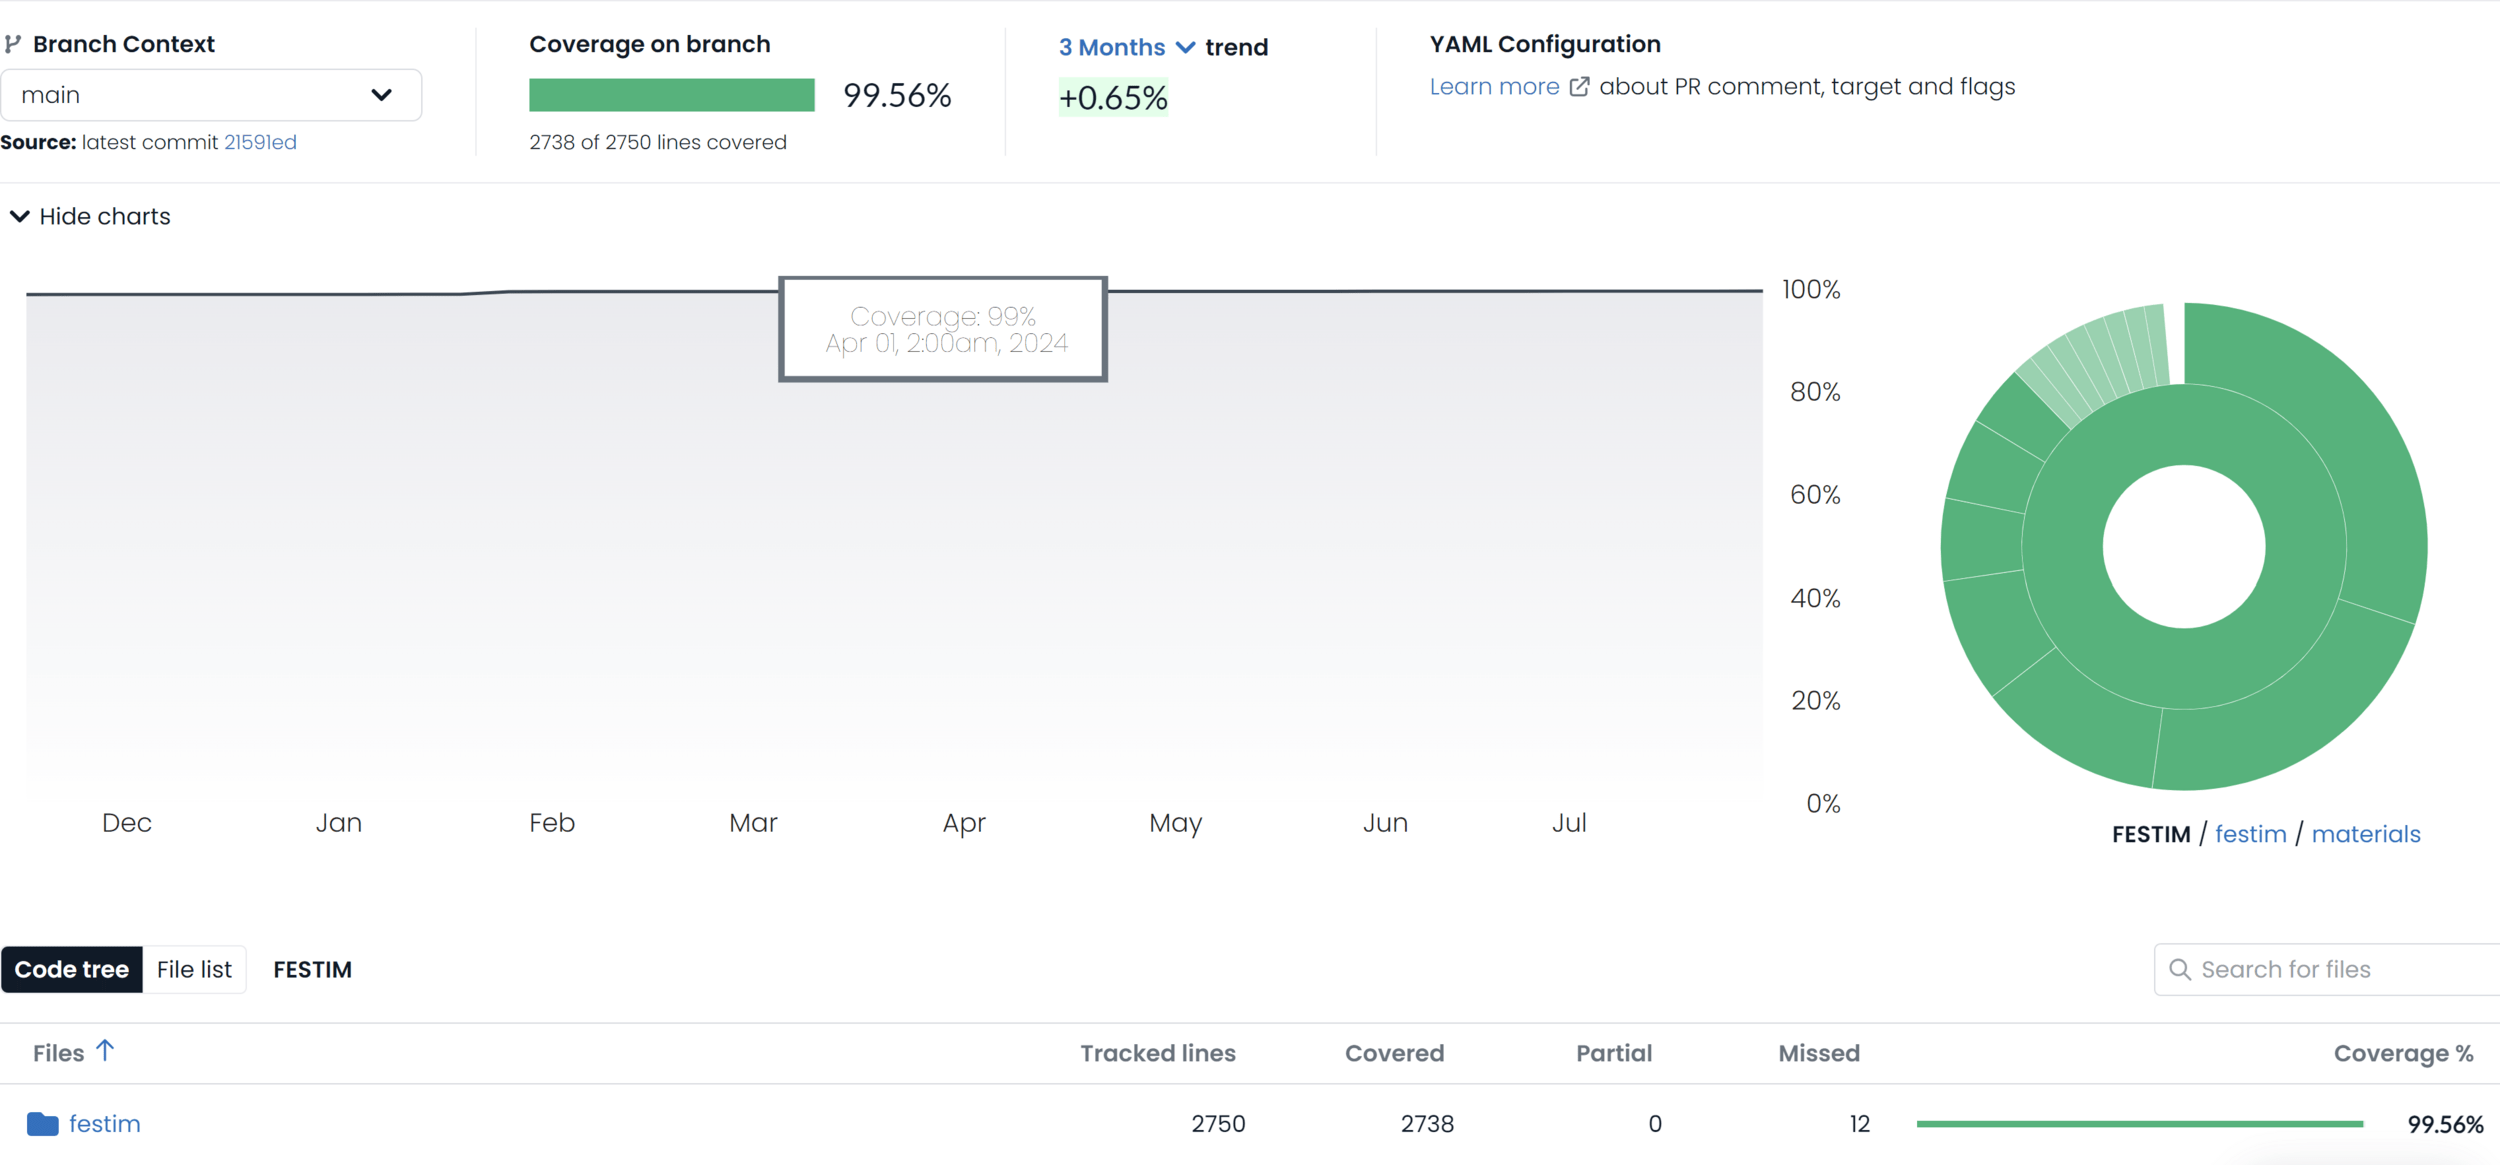This screenshot has width=2500, height=1165.
Task: Collapse charts using the Hide charts chevron
Action: tap(19, 216)
